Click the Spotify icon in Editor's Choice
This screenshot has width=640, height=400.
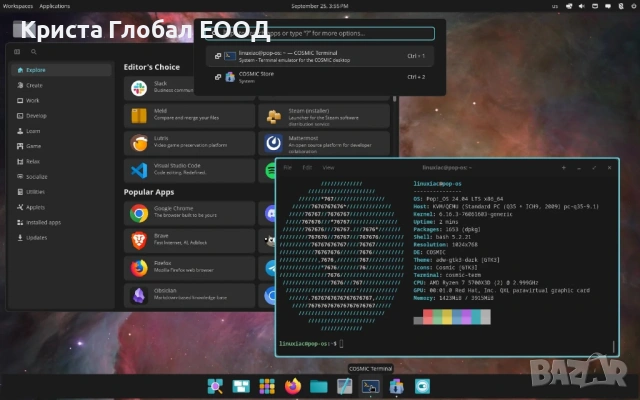pyautogui.click(x=271, y=171)
